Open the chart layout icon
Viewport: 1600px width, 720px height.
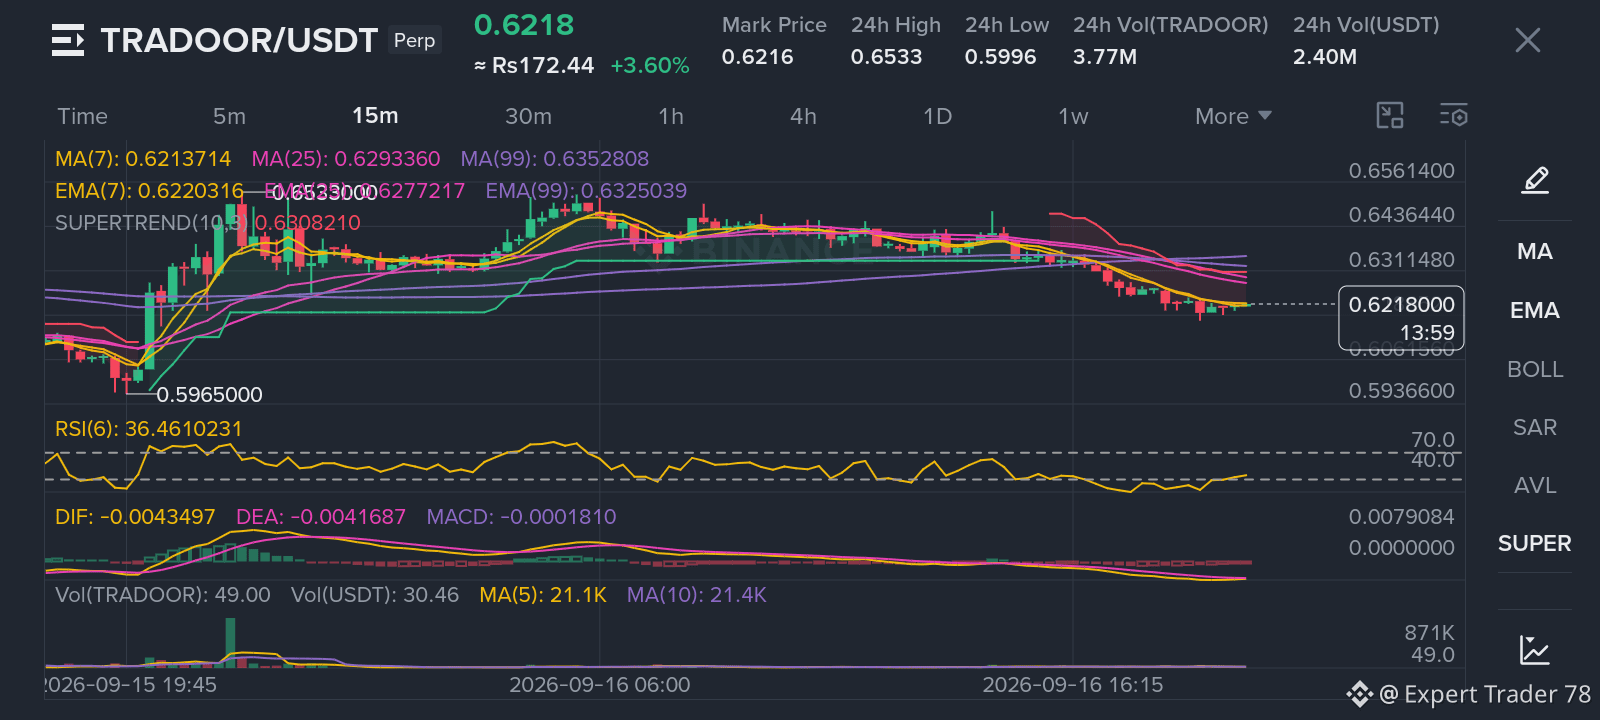(1390, 116)
